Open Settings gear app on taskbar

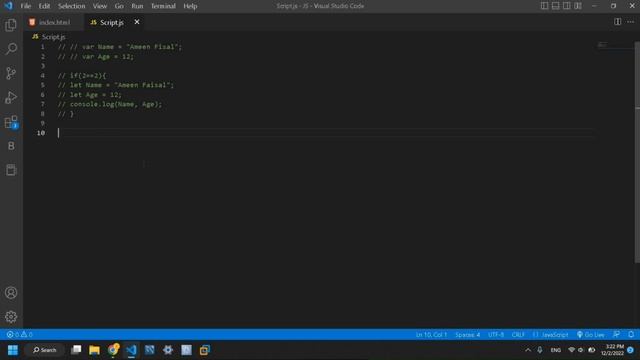168,350
